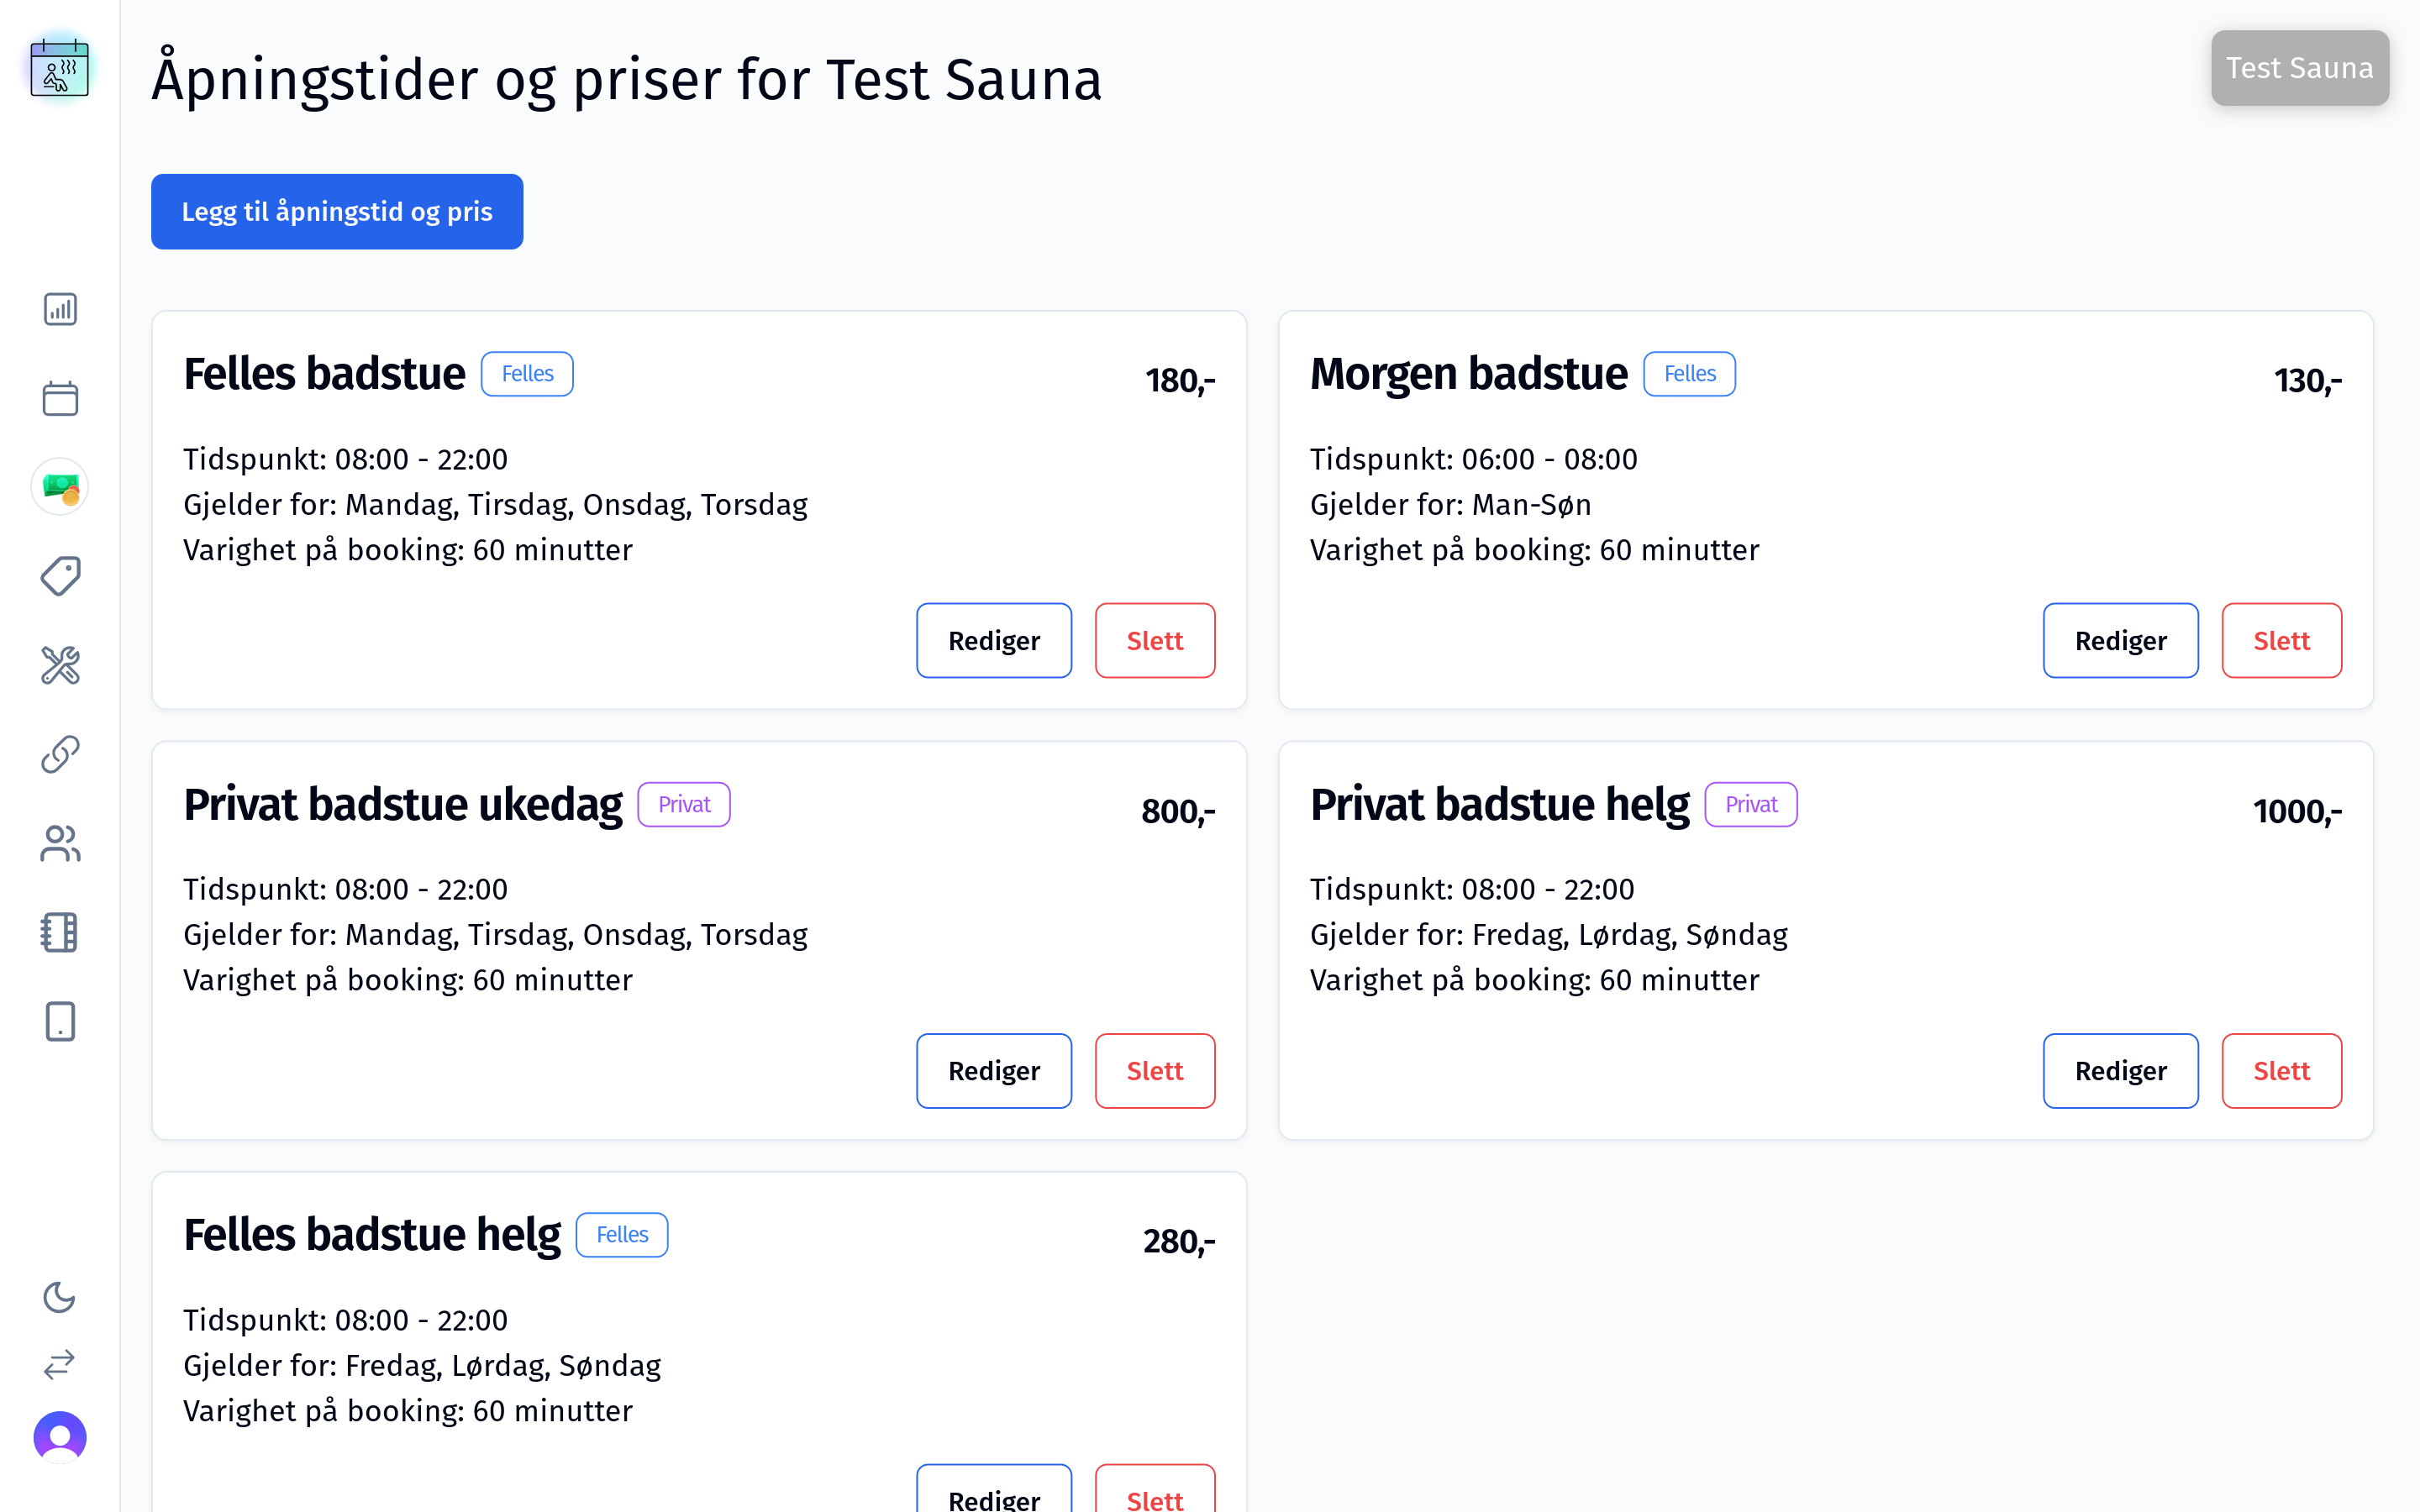
Task: Click Slett on Felles badstue
Action: tap(1154, 640)
